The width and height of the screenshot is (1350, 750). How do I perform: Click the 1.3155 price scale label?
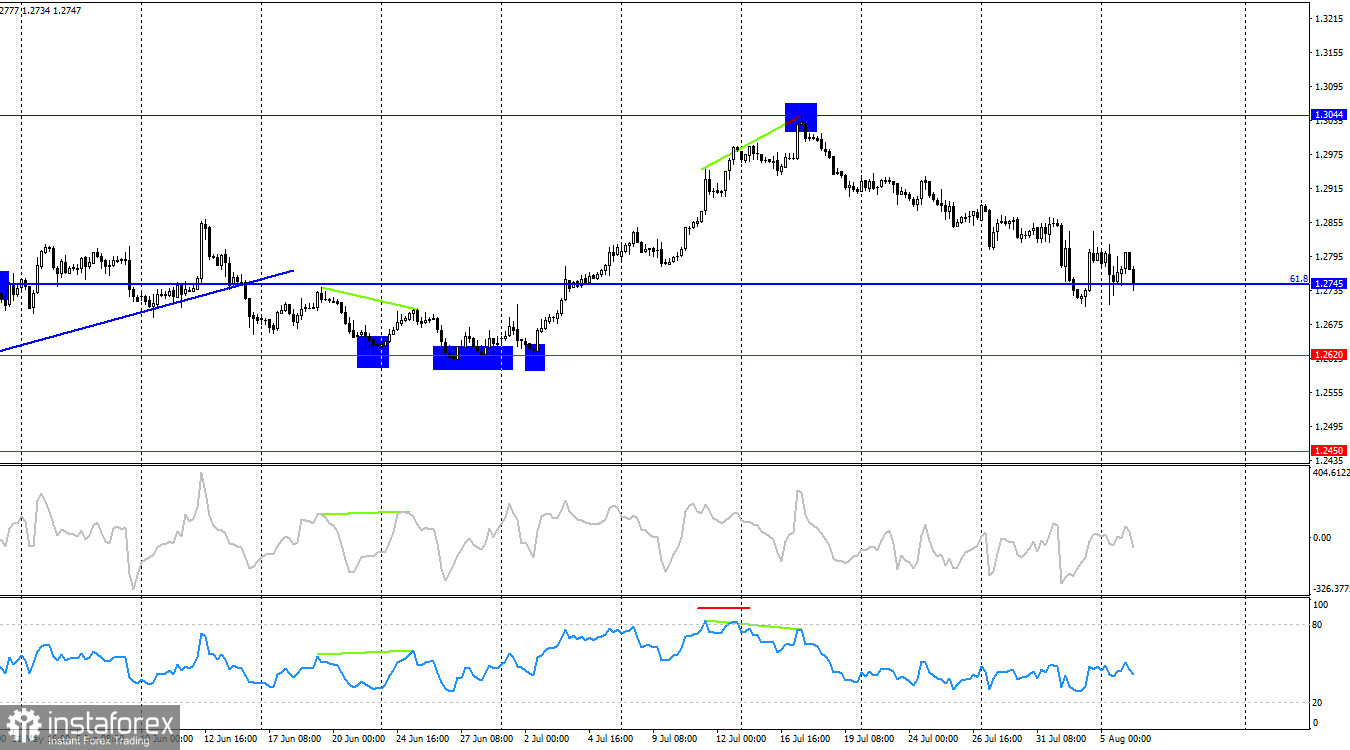(x=1329, y=53)
